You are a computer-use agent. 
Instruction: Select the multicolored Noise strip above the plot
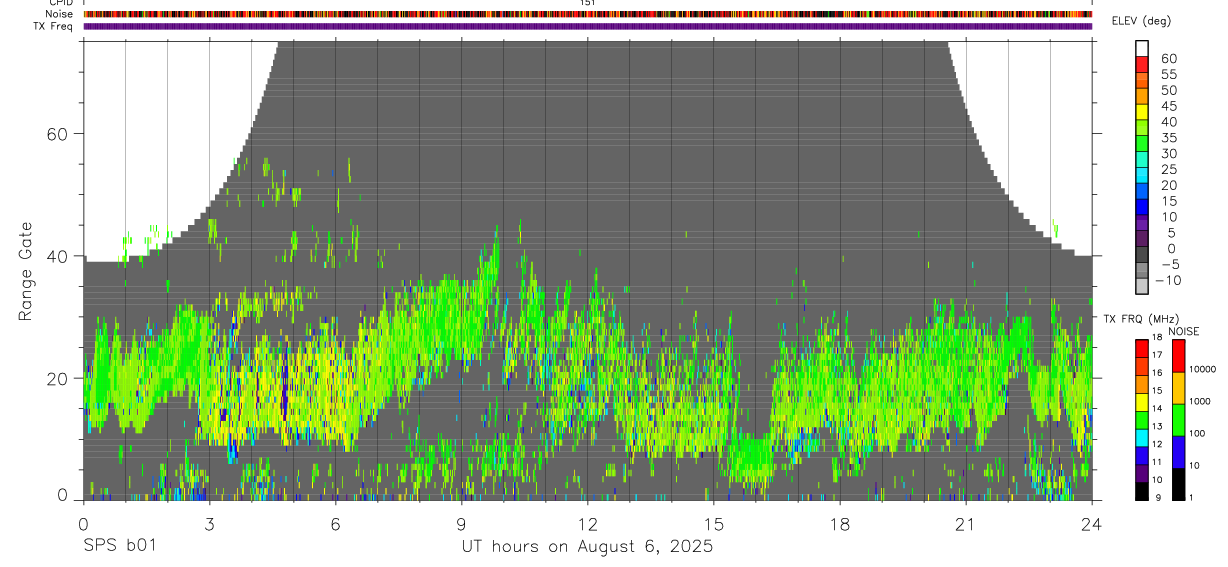(587, 14)
